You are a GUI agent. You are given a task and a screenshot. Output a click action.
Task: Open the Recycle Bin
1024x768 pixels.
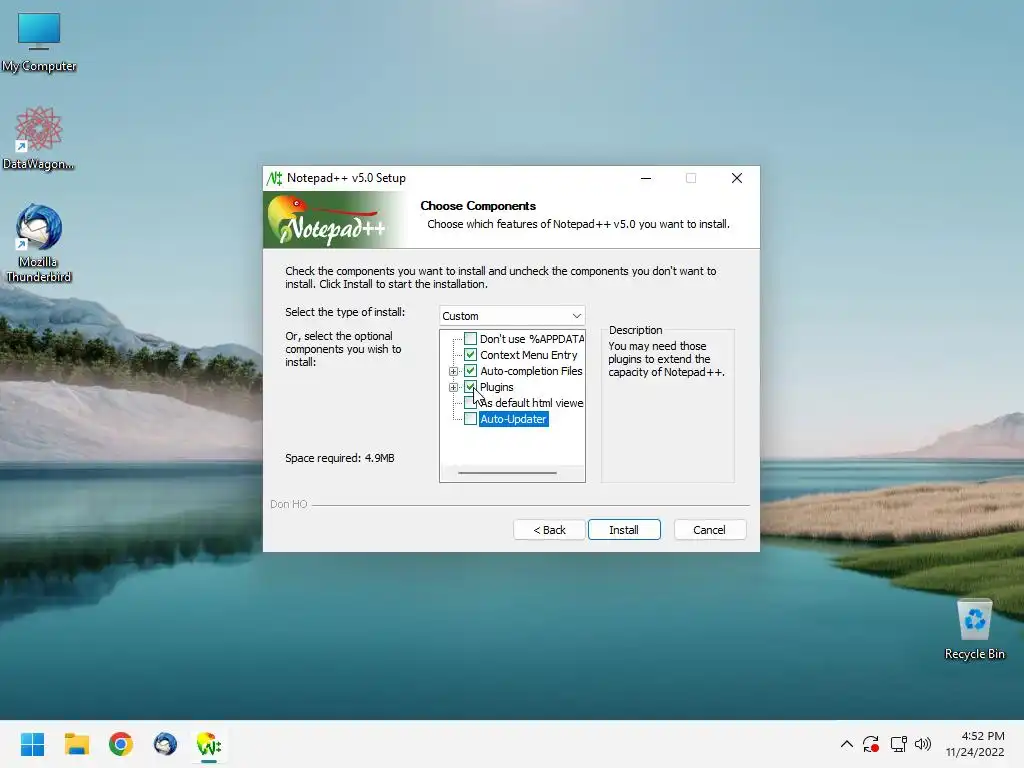pos(974,629)
